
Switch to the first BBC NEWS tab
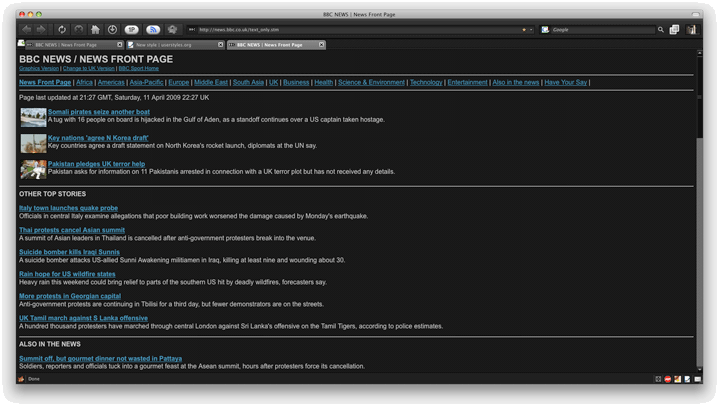pos(74,45)
